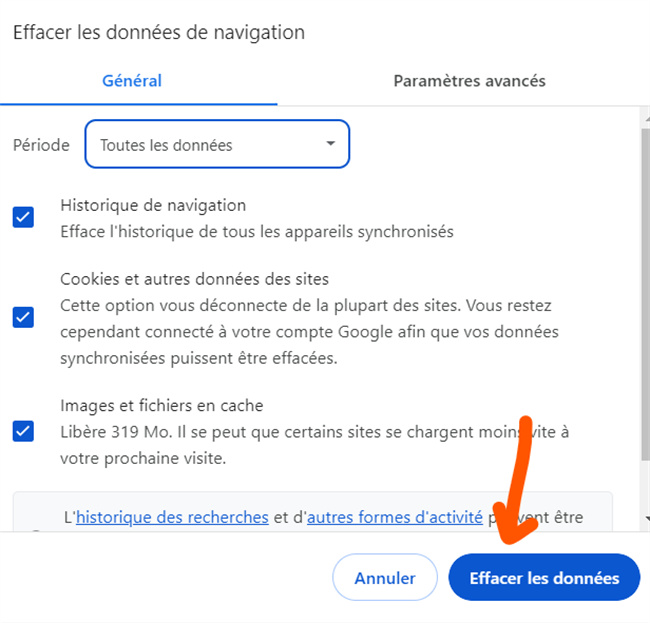
Task: Switch to the Général tab
Action: [x=132, y=81]
